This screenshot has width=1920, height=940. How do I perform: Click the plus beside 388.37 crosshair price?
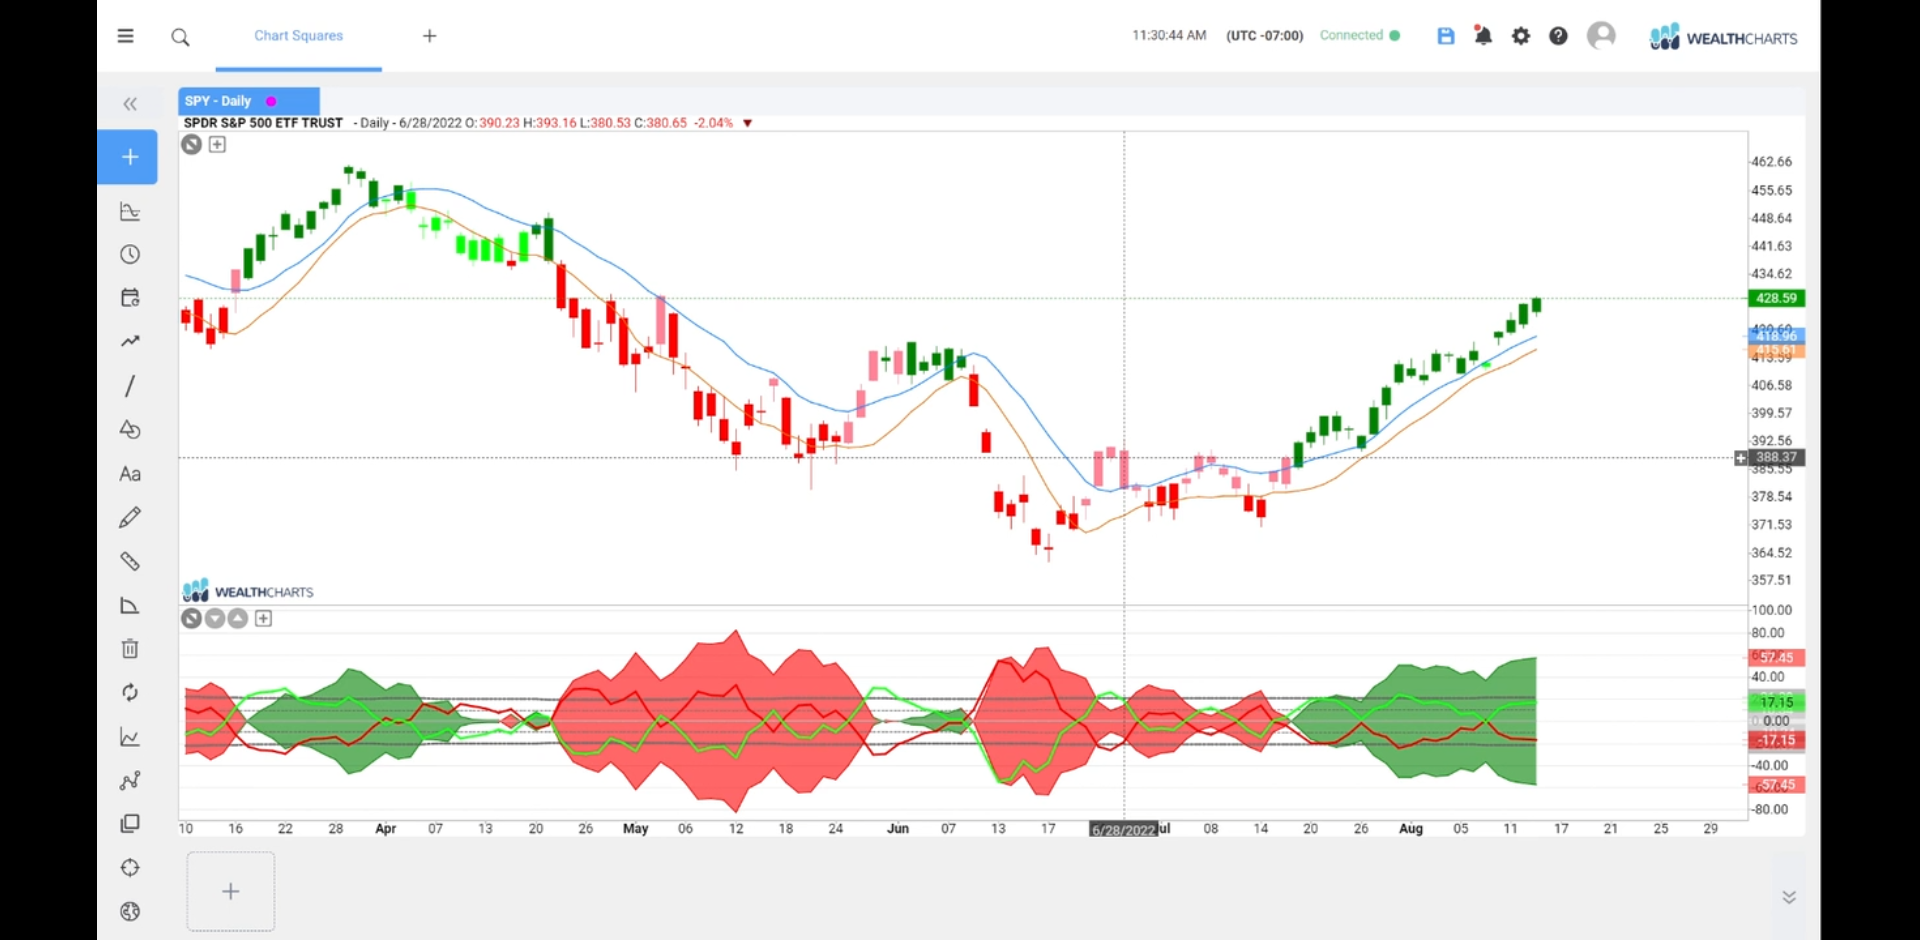coord(1741,458)
